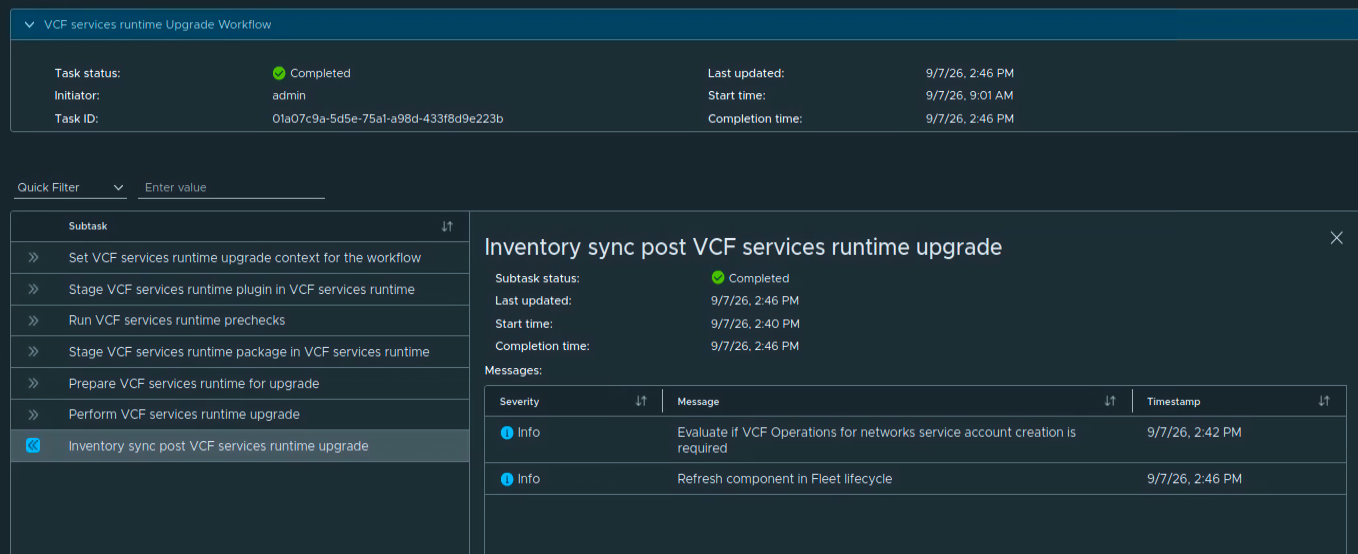Select Run VCF services runtime prechecks subtask
The width and height of the screenshot is (1358, 554).
[177, 321]
